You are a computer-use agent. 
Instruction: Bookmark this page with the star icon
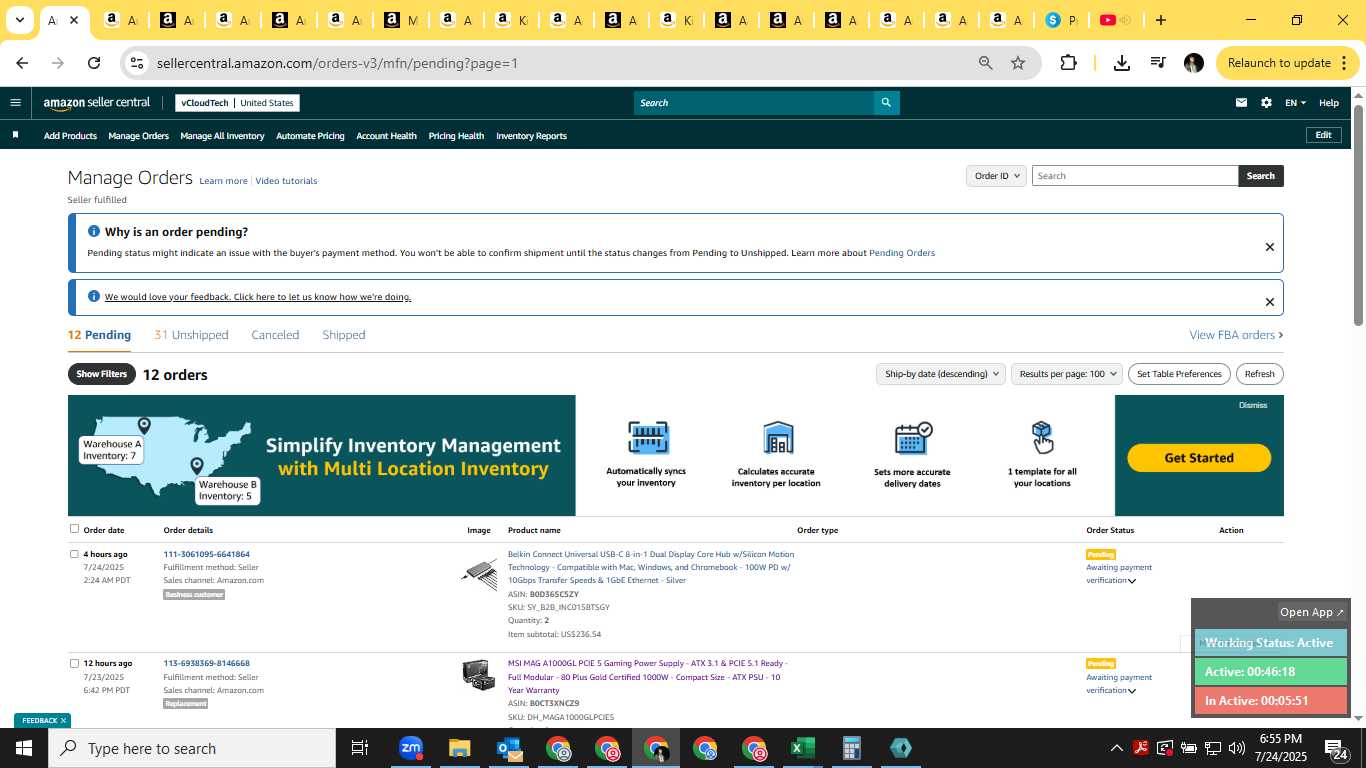[1018, 63]
